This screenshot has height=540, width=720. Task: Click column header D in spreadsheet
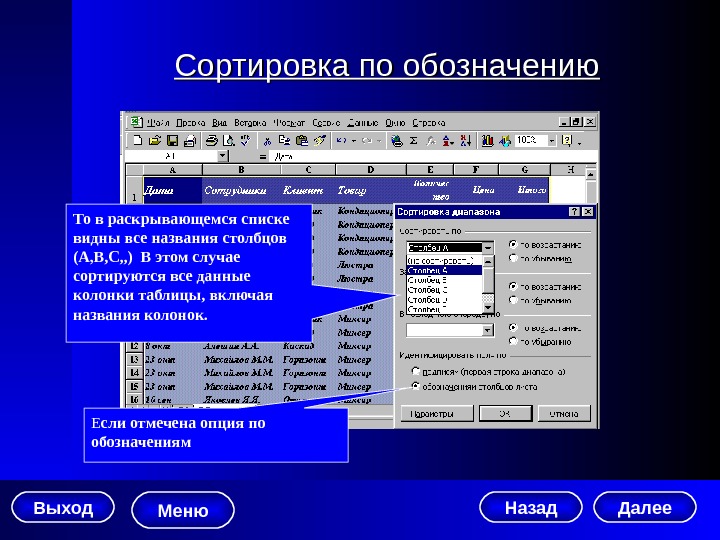pyautogui.click(x=371, y=170)
